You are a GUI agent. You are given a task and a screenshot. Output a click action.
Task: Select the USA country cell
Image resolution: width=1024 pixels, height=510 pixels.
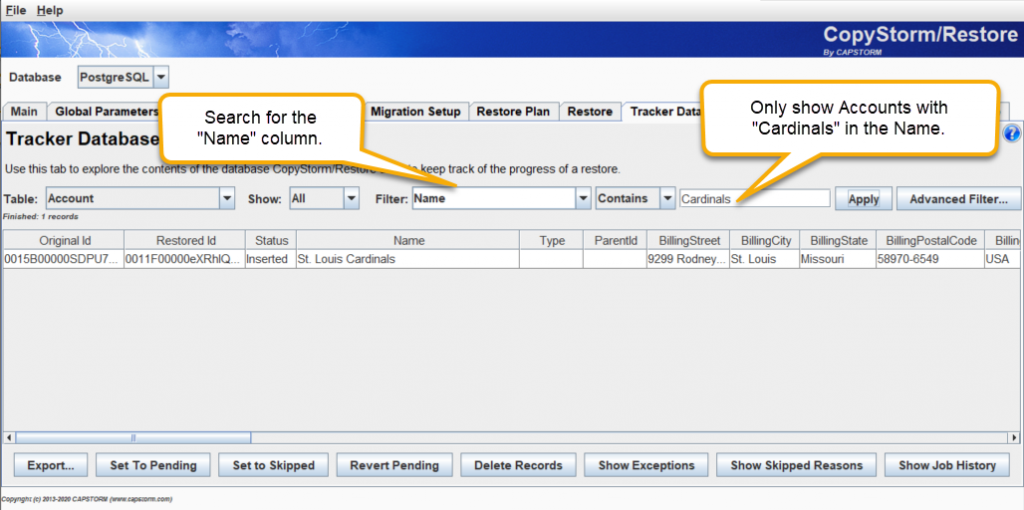click(1002, 259)
